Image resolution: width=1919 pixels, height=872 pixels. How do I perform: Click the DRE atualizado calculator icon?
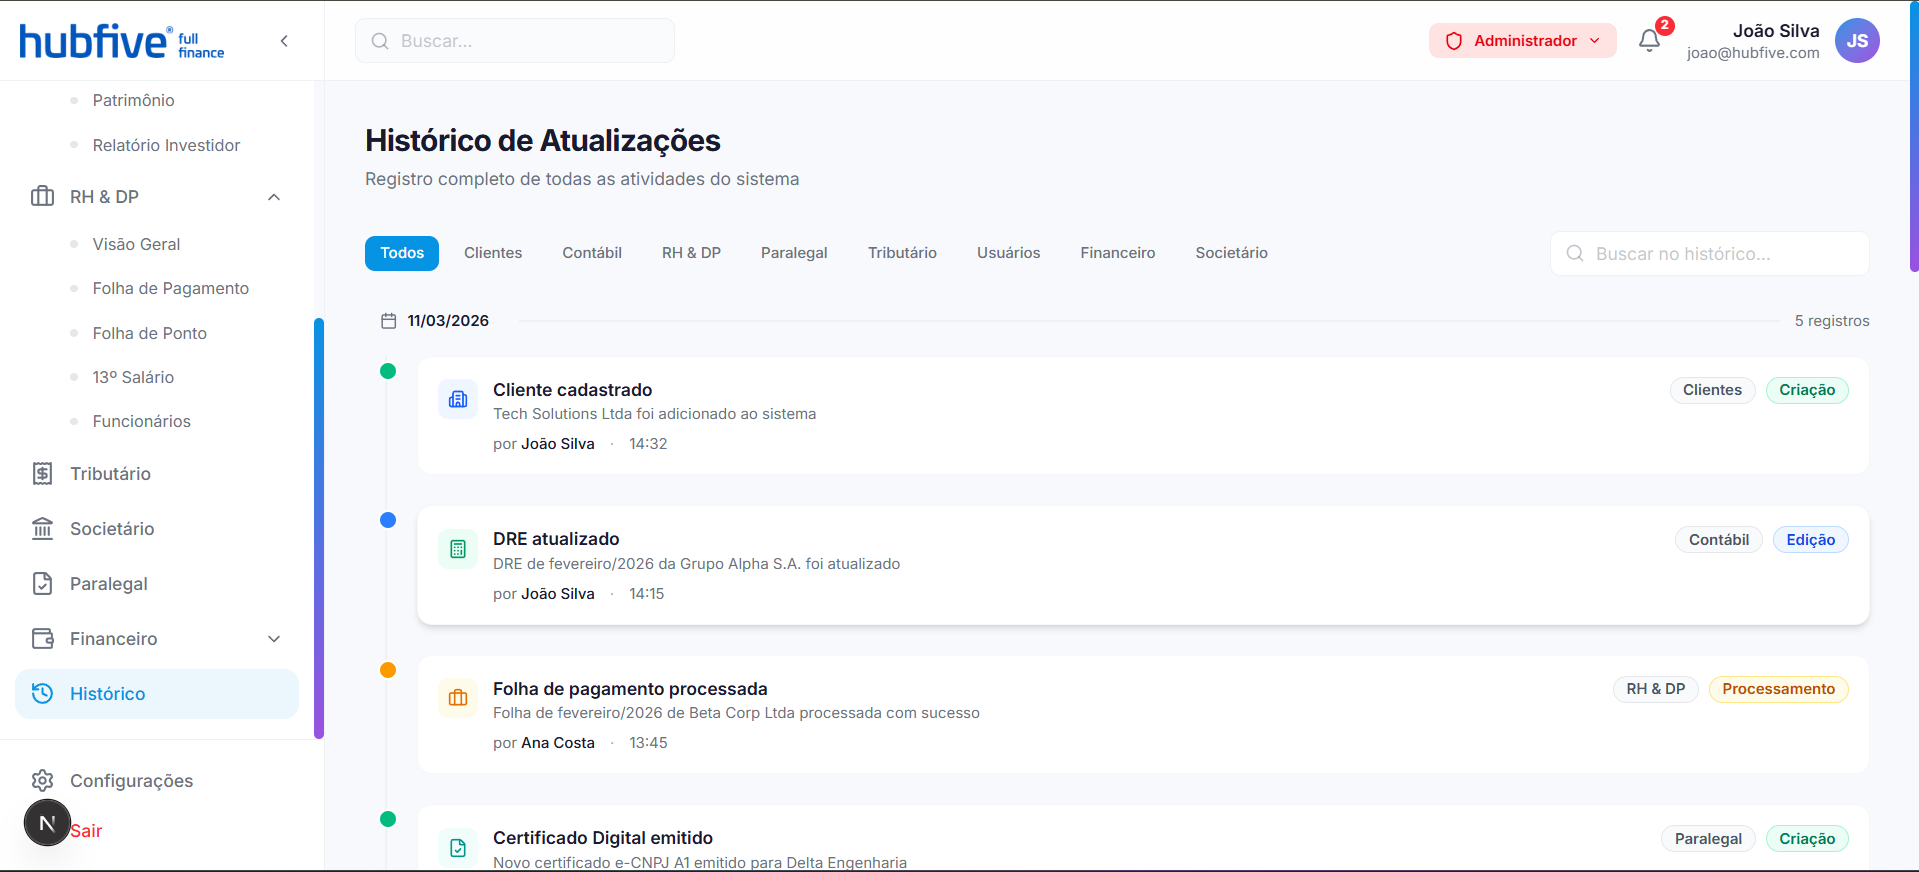point(458,549)
